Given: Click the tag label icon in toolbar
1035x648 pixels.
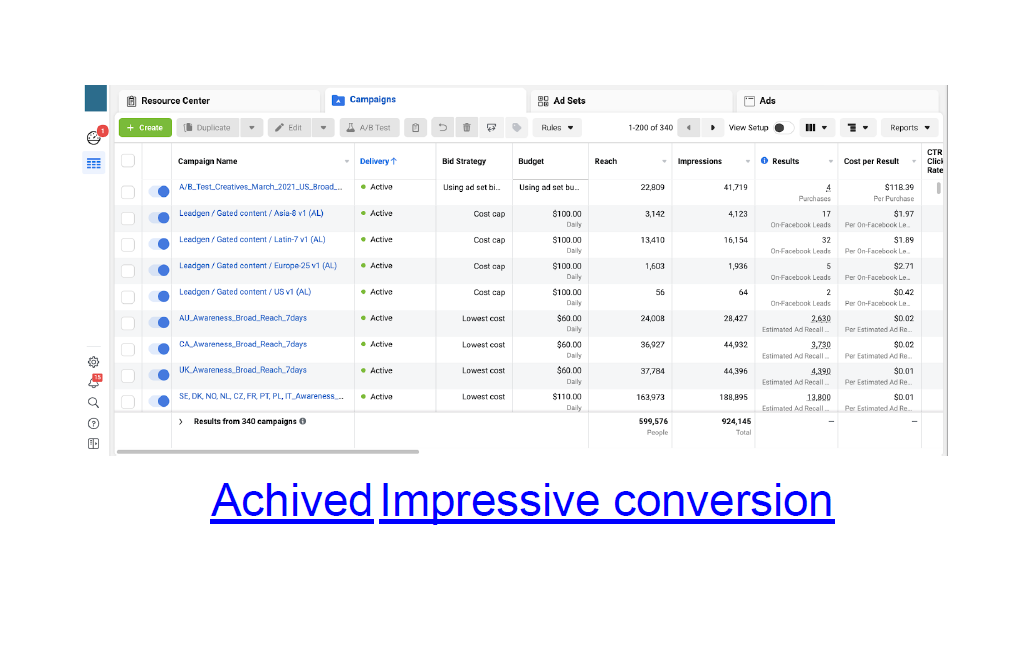Looking at the screenshot, I should (516, 128).
